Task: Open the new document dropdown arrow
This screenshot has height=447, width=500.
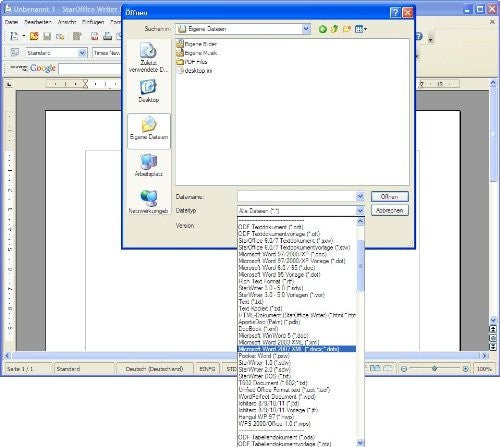Action: click(x=24, y=36)
